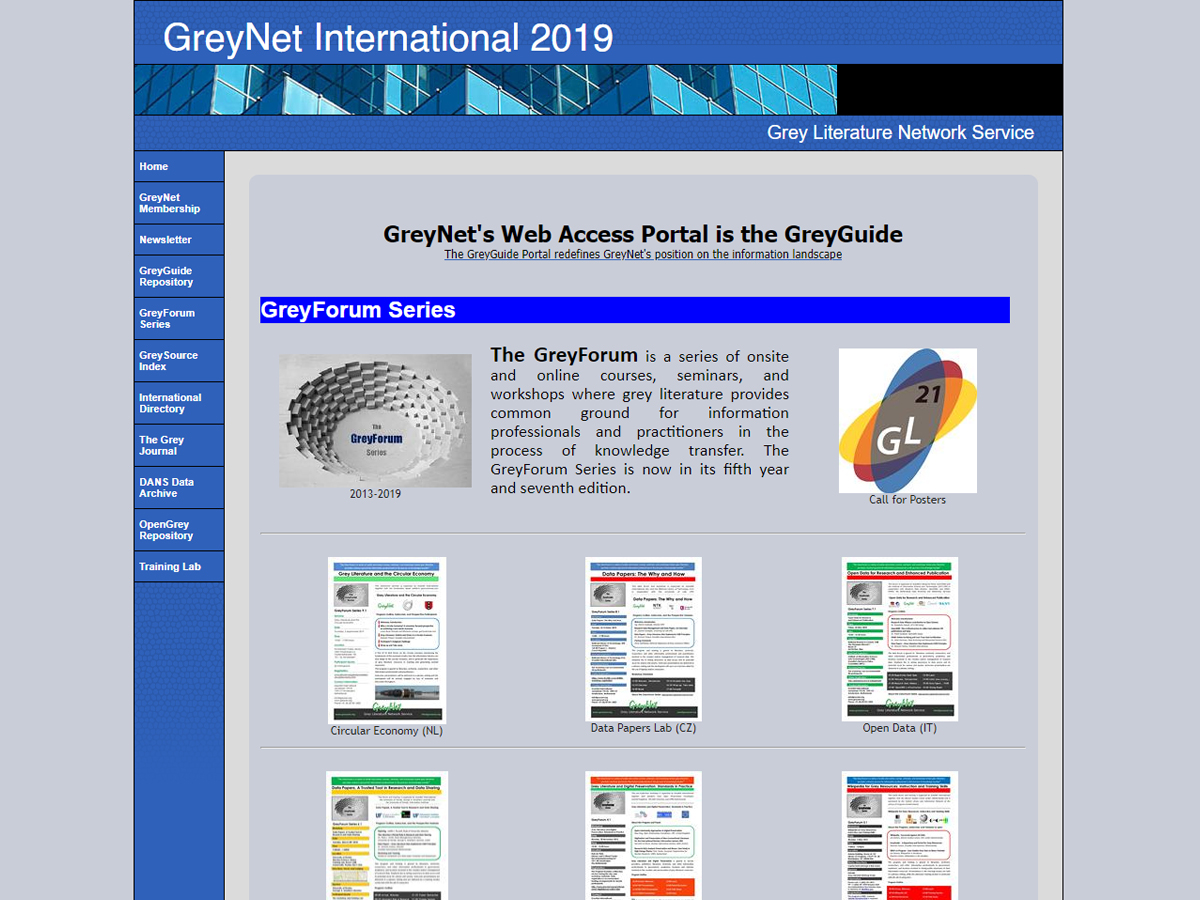Go to the International Directory page
Image resolution: width=1200 pixels, height=900 pixels.
click(x=170, y=403)
